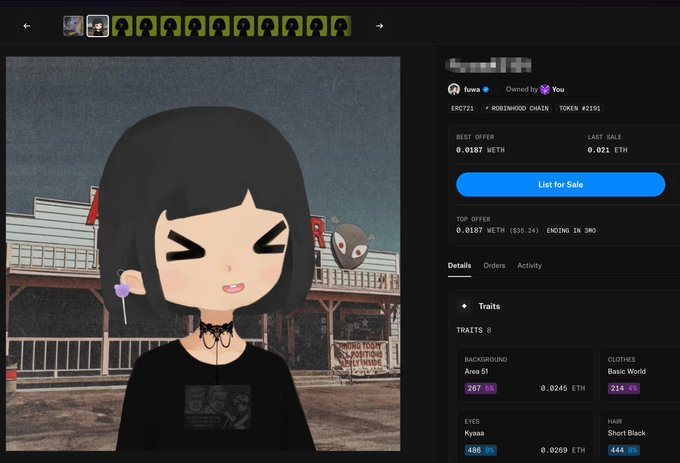Go to previous item with left arrow
This screenshot has height=463, width=680.
[x=27, y=26]
